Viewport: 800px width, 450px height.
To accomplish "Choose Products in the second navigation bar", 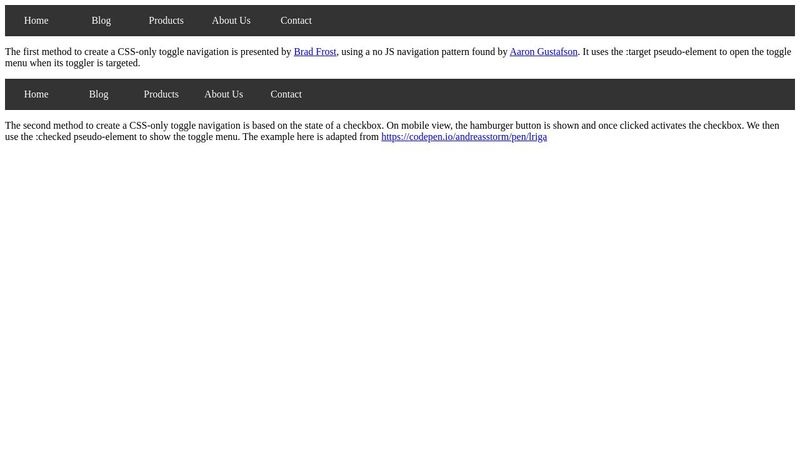I will (161, 94).
